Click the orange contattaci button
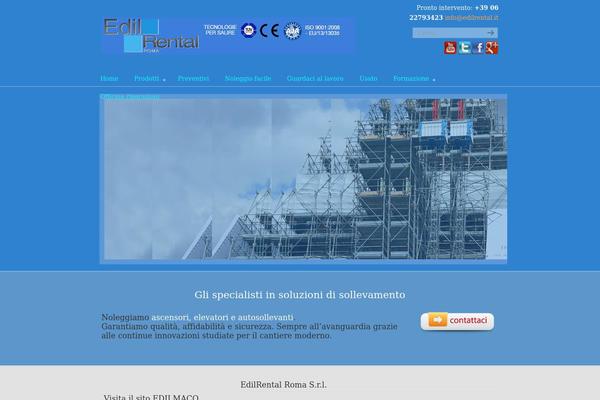The height and width of the screenshot is (400, 600). point(457,321)
